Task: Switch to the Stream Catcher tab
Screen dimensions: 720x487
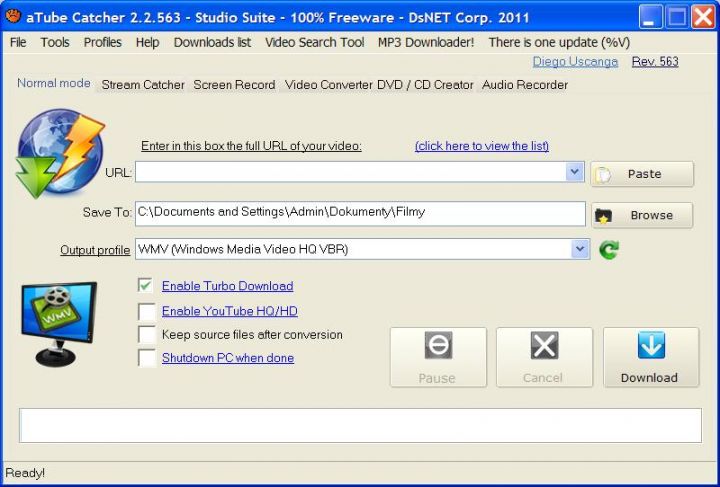Action: [143, 85]
